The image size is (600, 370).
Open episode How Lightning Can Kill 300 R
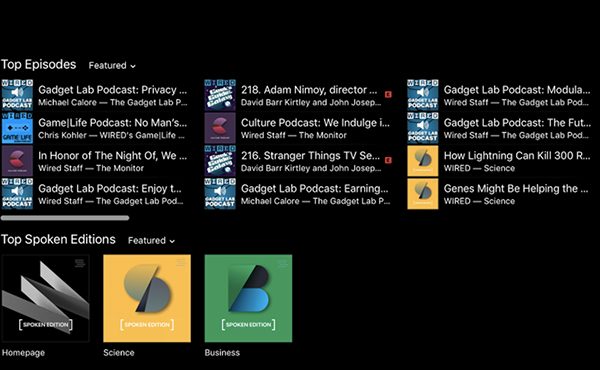tap(517, 156)
